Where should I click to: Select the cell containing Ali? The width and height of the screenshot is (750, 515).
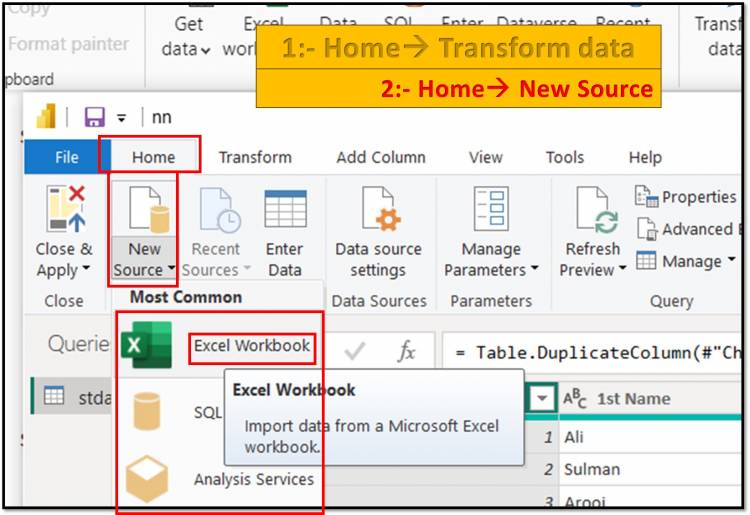(x=651, y=437)
